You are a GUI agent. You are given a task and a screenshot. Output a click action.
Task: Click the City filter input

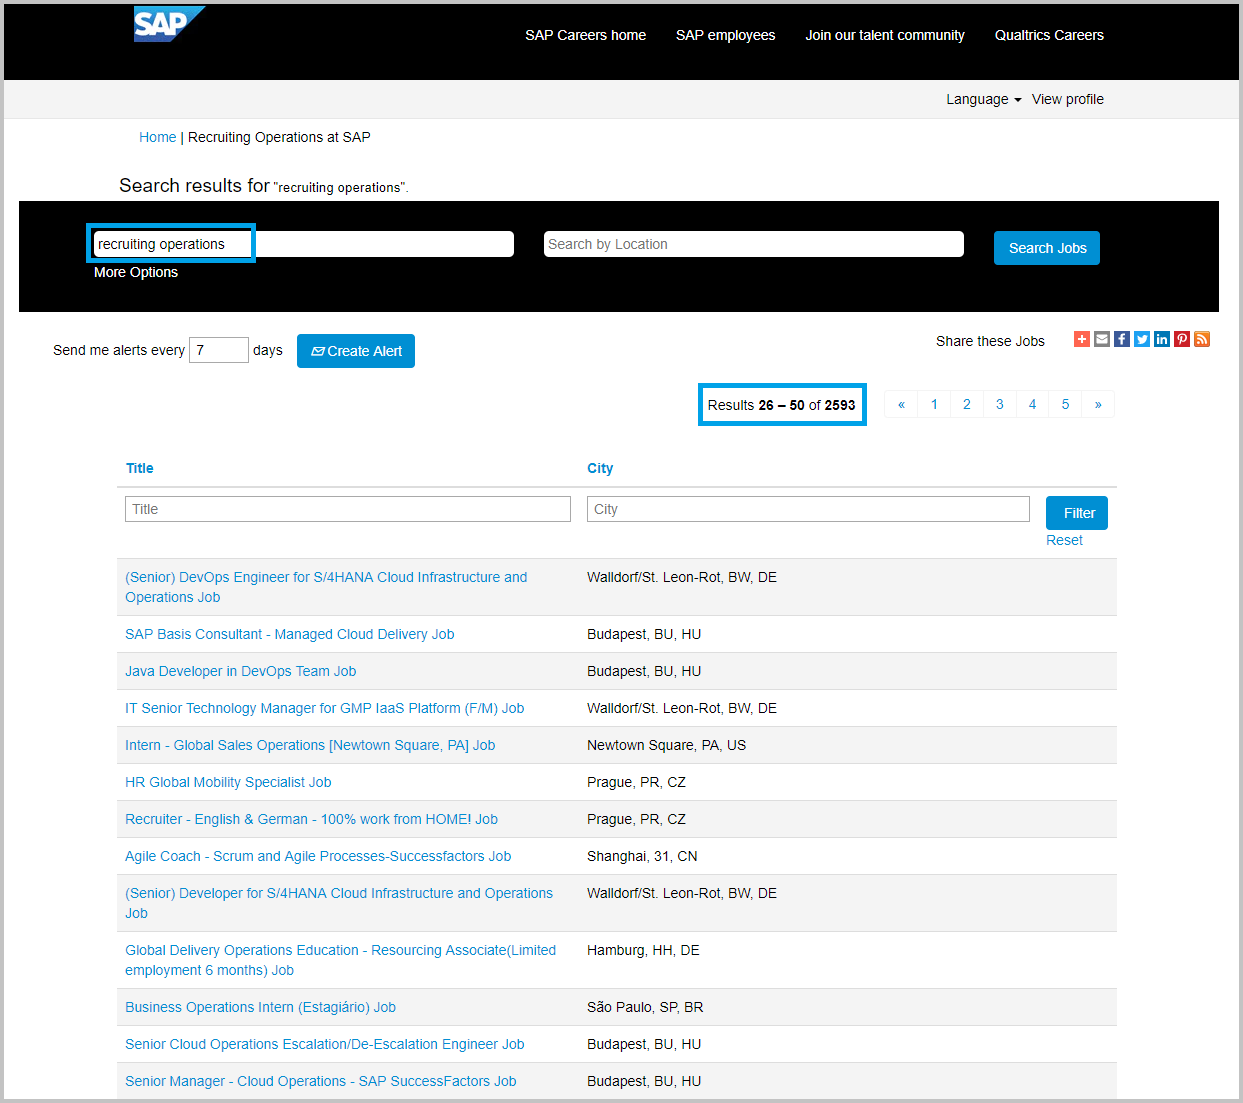click(x=808, y=509)
